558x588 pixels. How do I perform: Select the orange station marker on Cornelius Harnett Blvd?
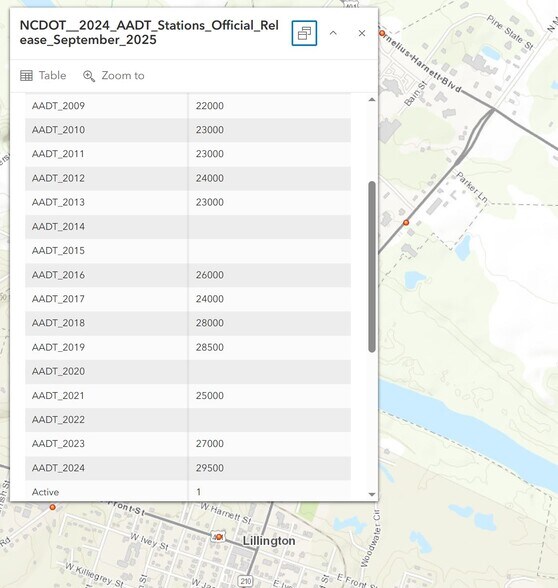[x=382, y=33]
